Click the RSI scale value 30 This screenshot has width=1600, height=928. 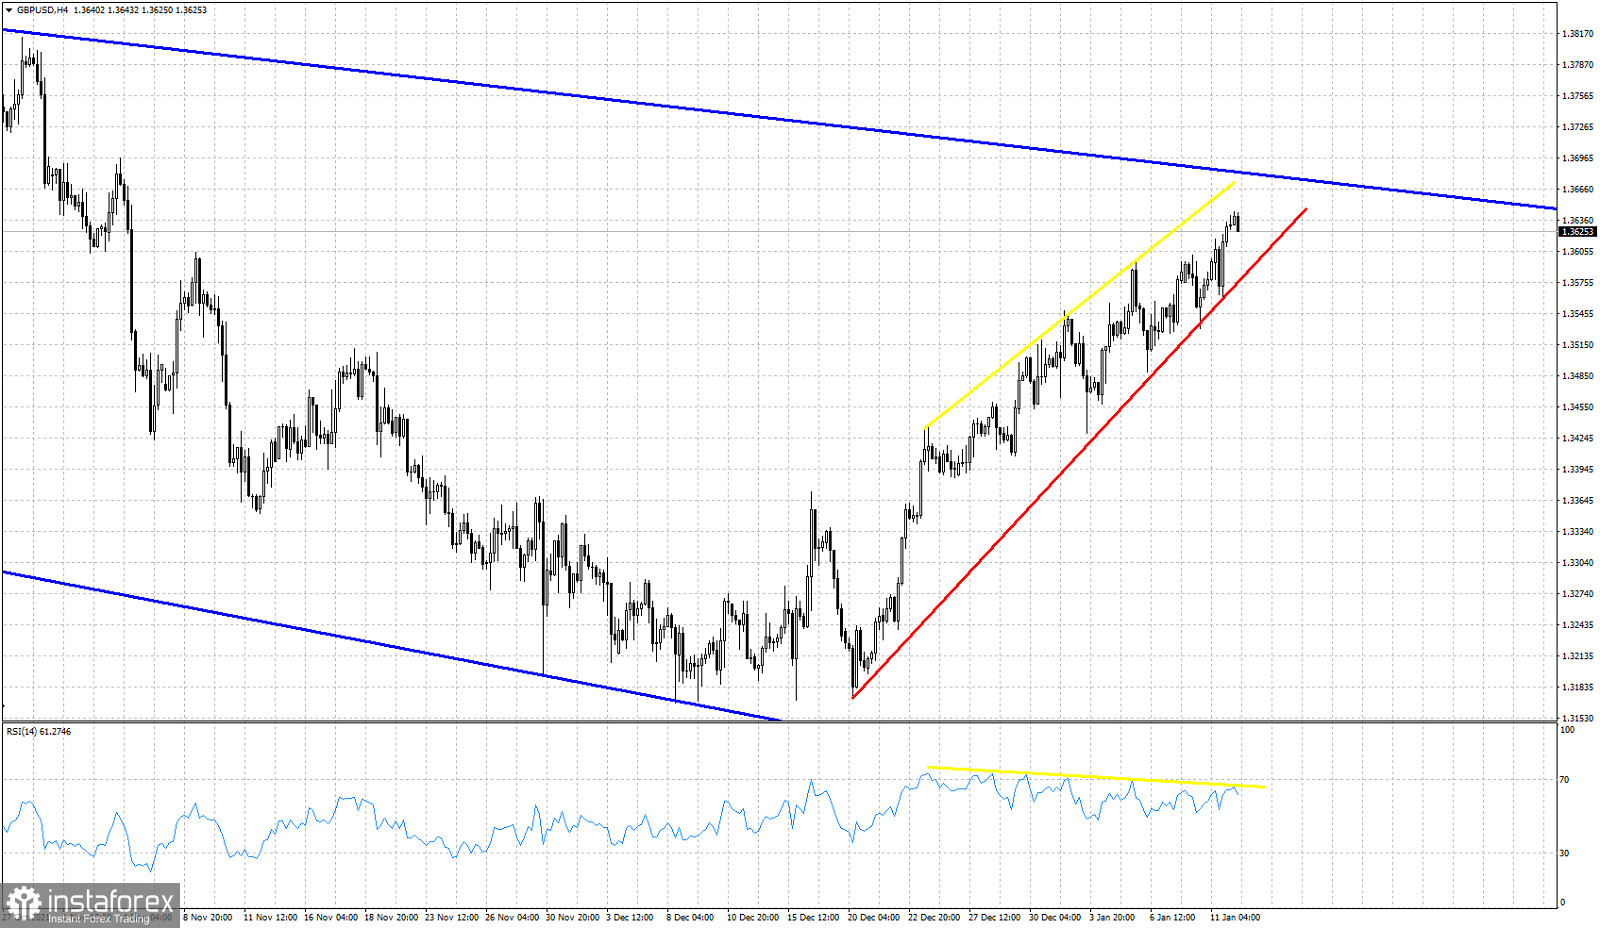[1565, 853]
